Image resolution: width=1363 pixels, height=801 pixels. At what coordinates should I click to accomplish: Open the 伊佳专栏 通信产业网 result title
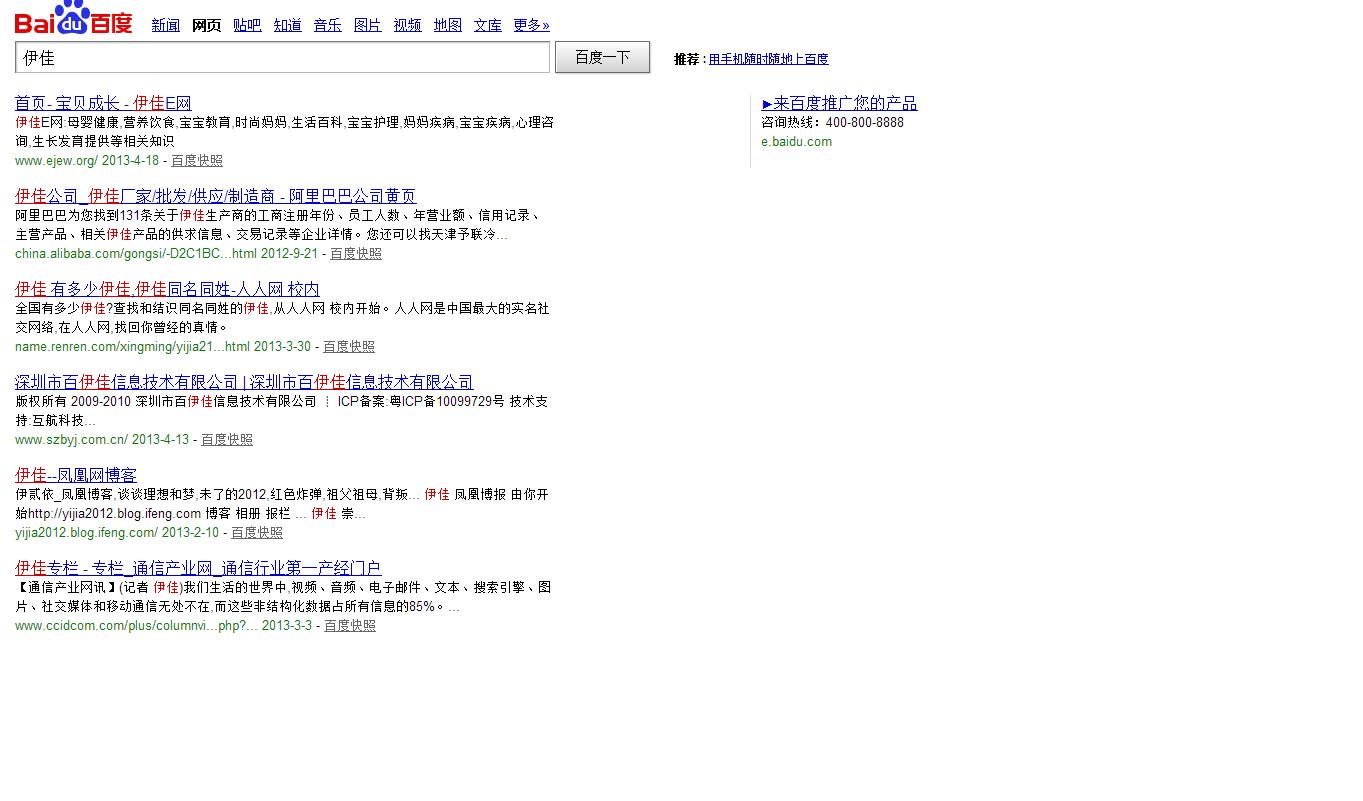point(198,568)
